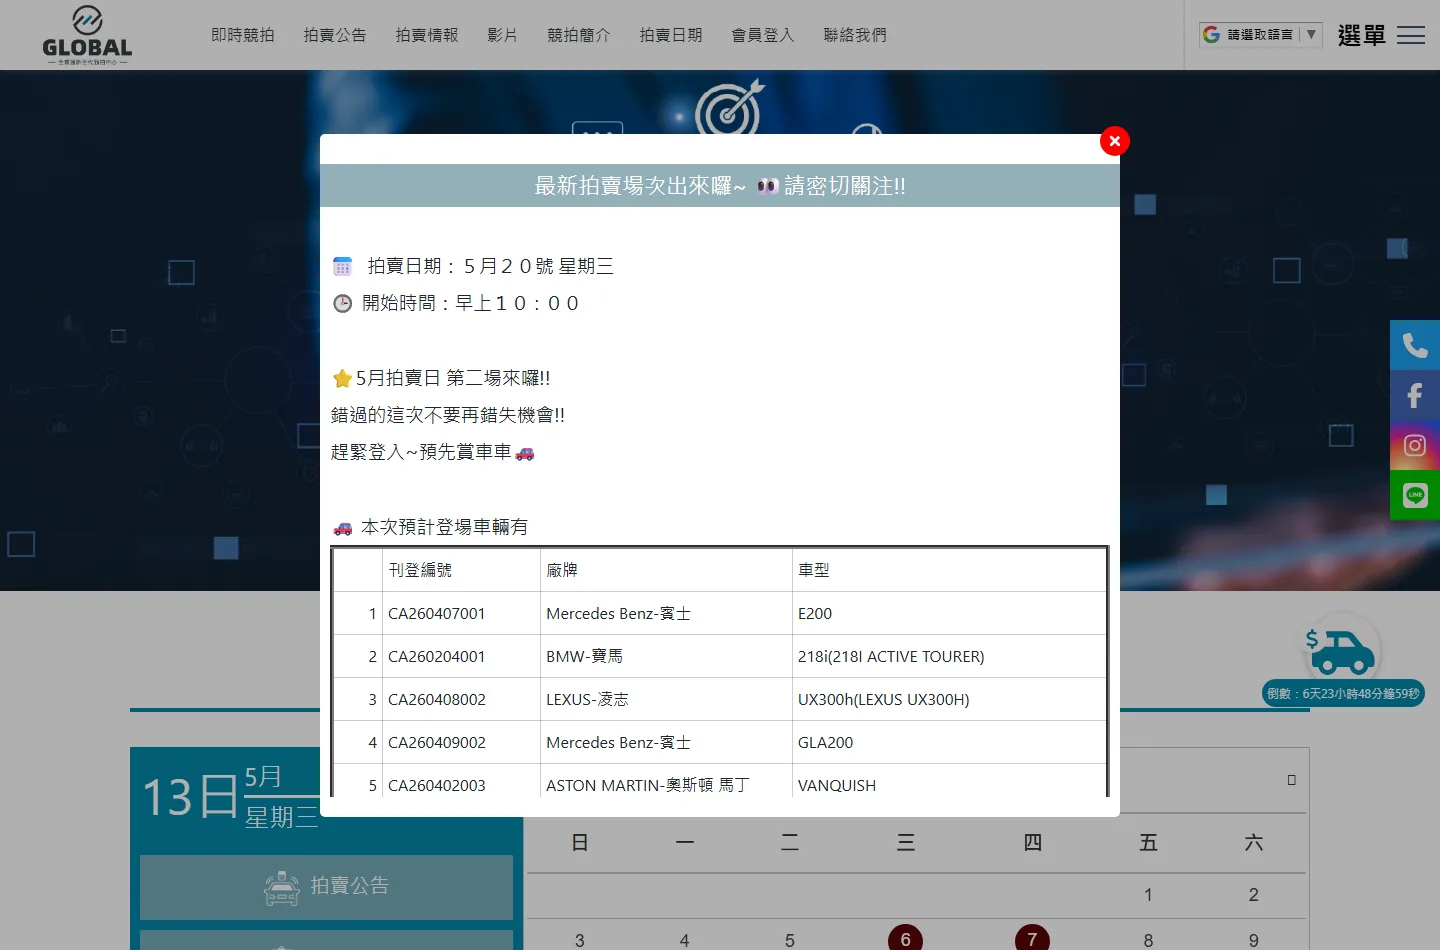Click the BMW-寶馬 brand cell

[x=666, y=657]
